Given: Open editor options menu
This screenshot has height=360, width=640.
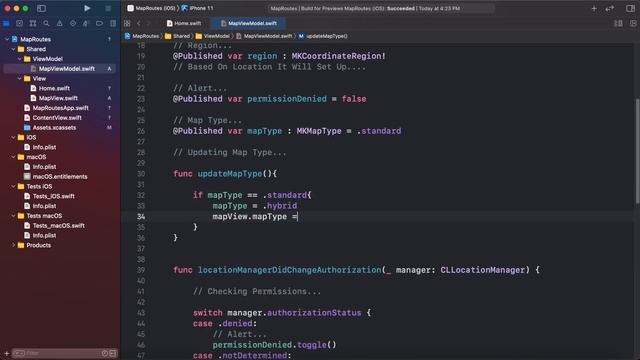Looking at the screenshot, I should 618,23.
